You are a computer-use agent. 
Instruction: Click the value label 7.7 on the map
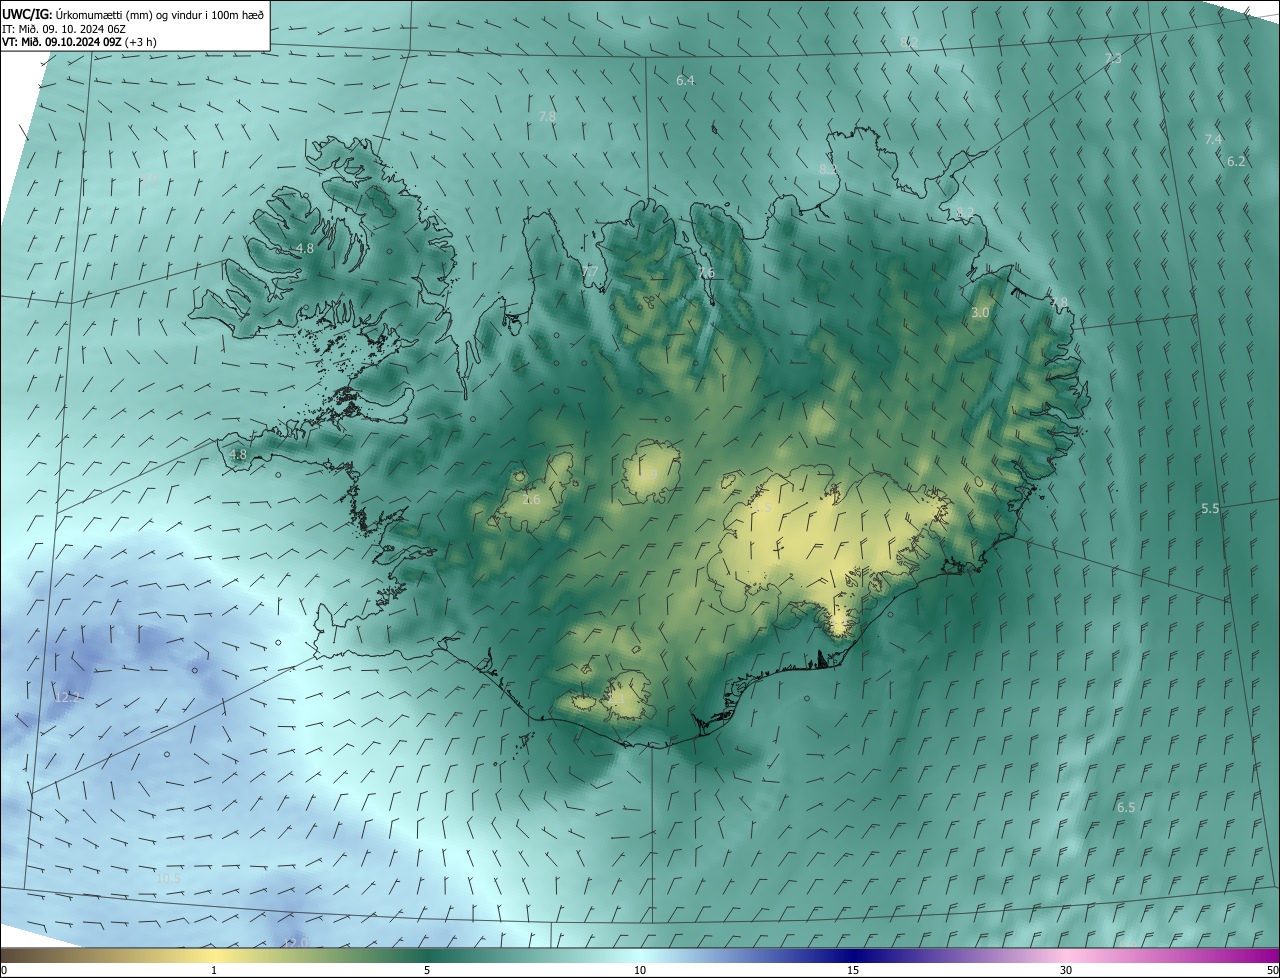[590, 271]
